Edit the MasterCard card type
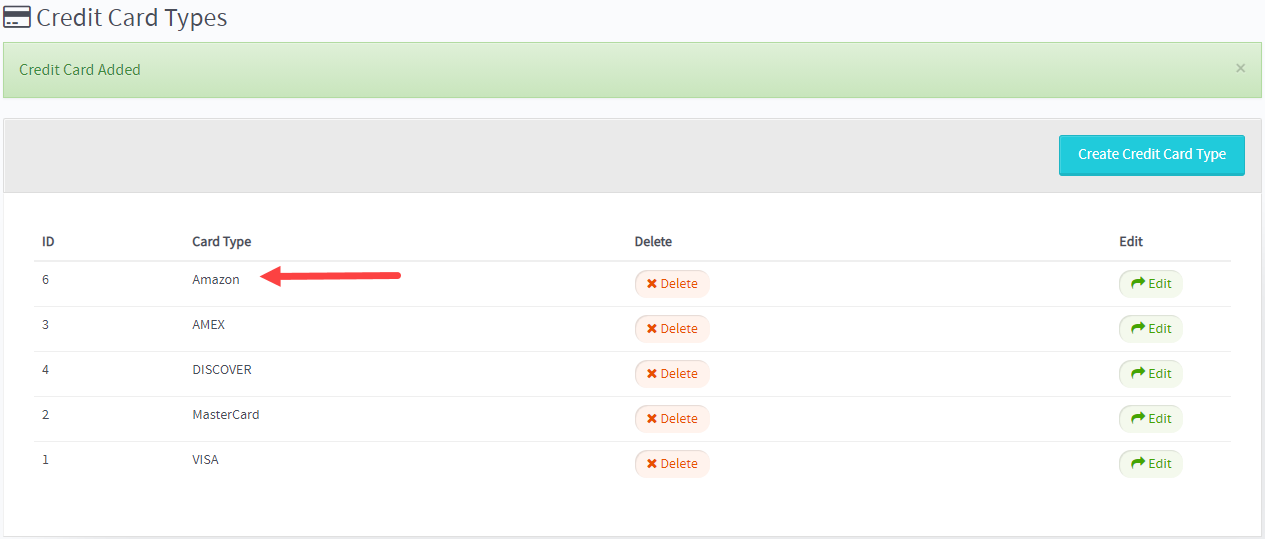 click(x=1150, y=419)
